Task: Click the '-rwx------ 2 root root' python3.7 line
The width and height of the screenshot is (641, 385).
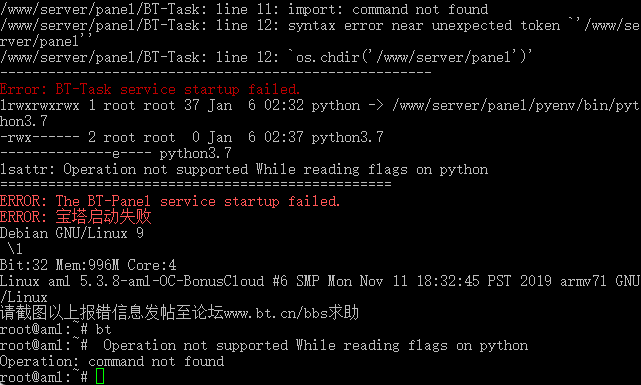Action: tap(192, 137)
